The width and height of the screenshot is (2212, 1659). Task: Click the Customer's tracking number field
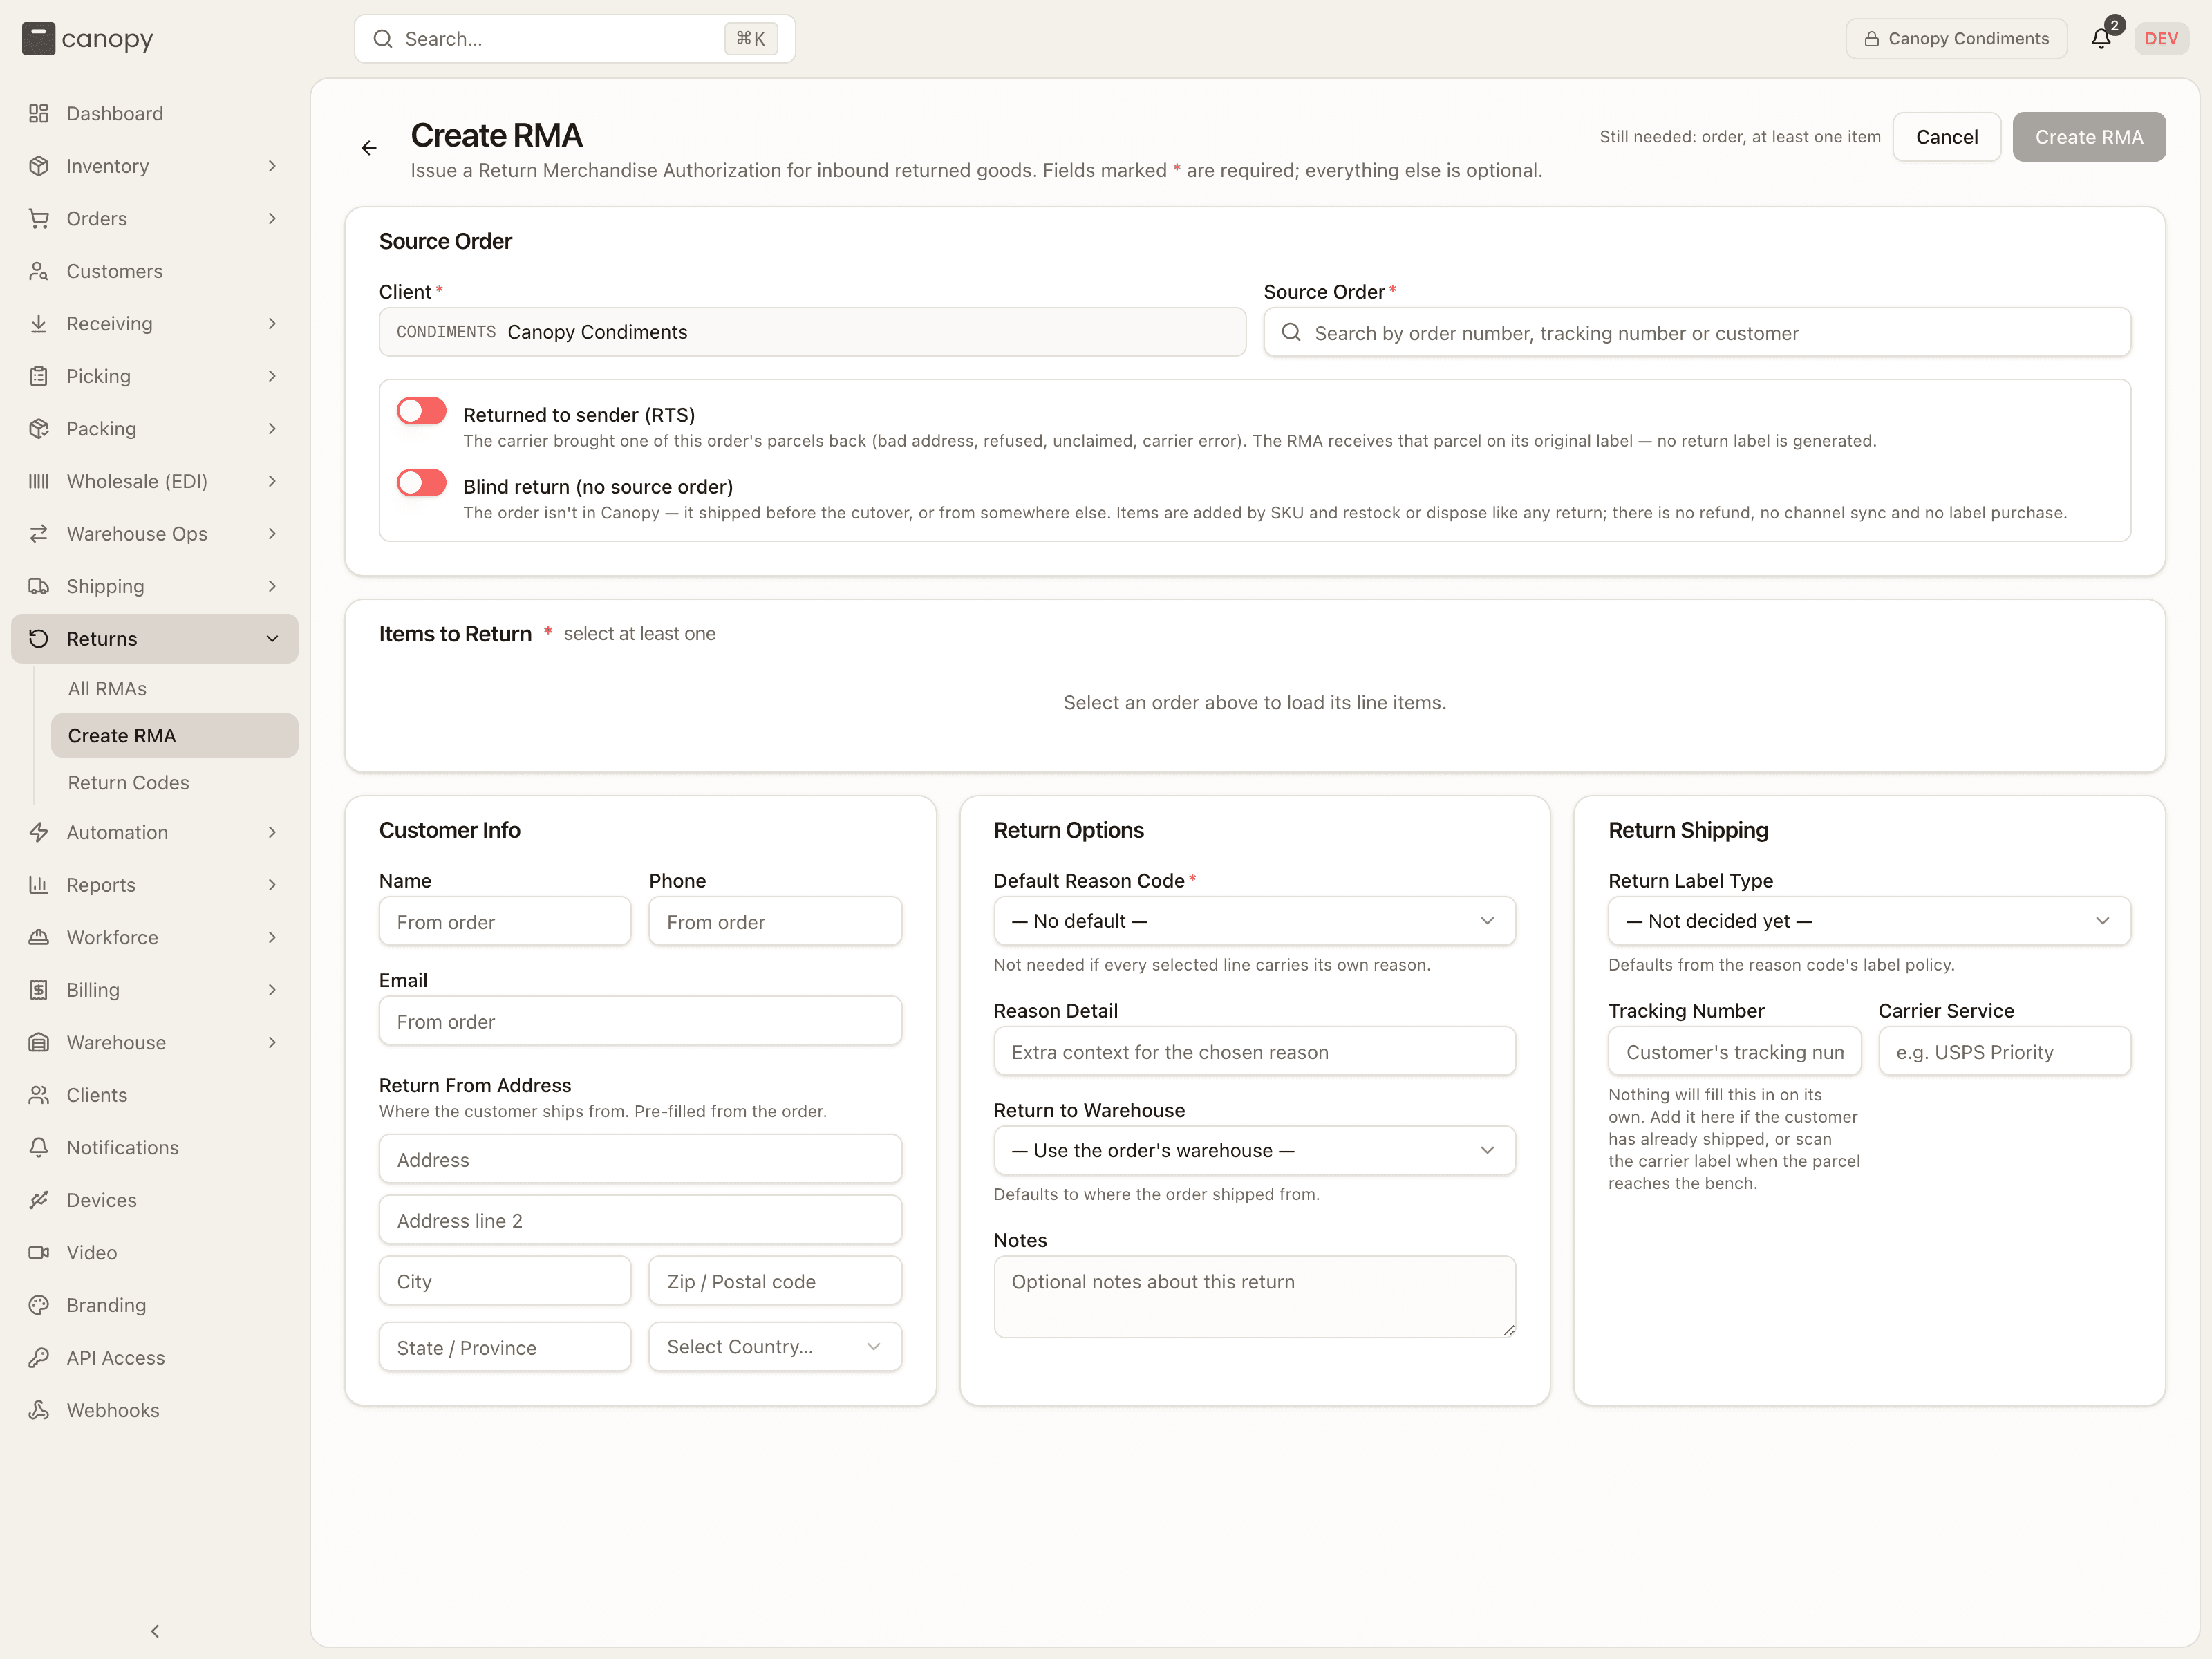point(1734,1051)
